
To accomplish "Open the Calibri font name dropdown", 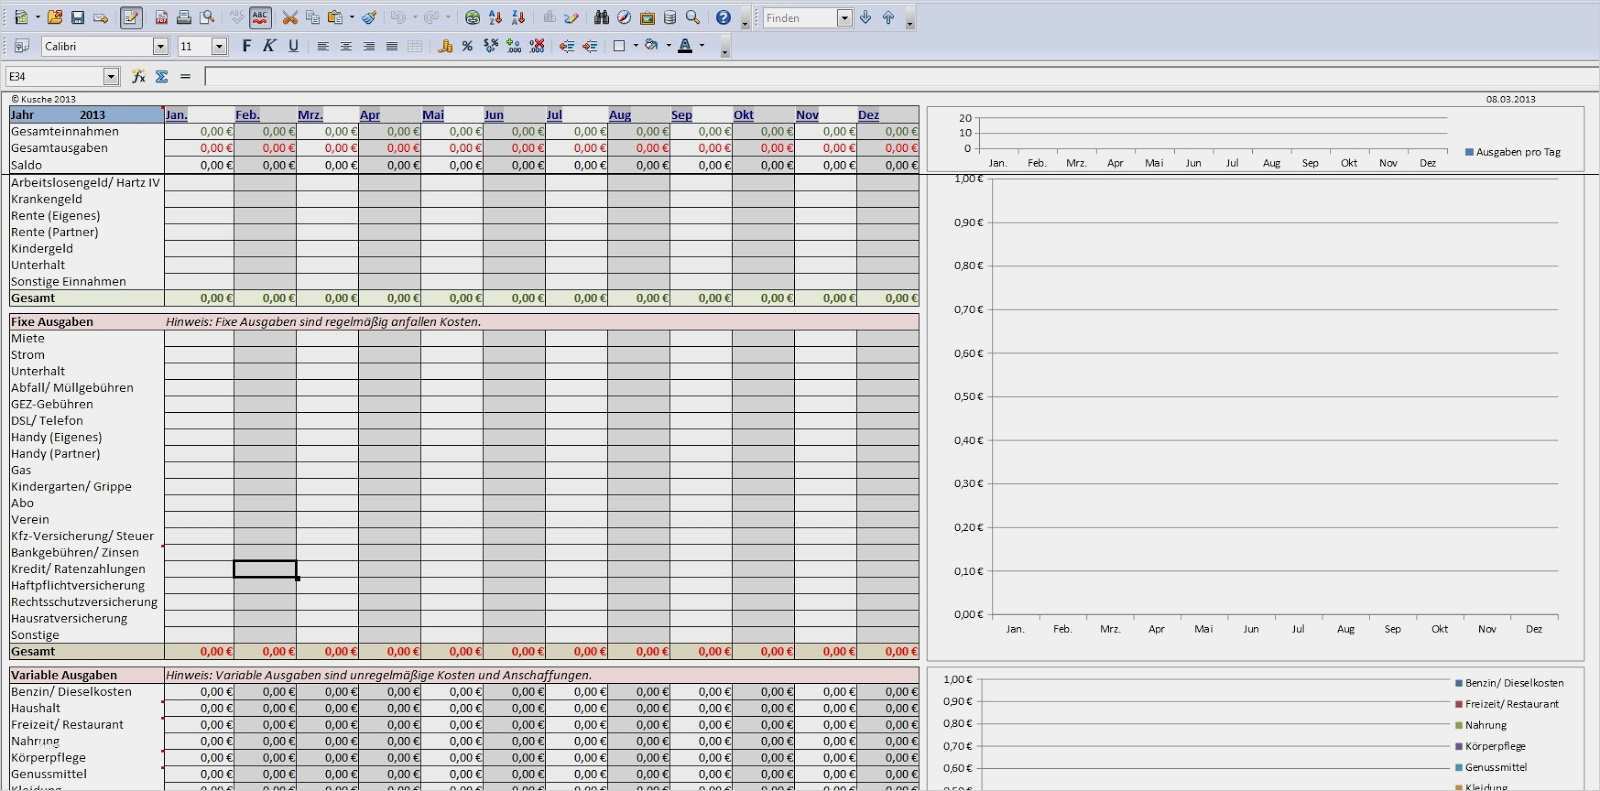I will pos(160,46).
